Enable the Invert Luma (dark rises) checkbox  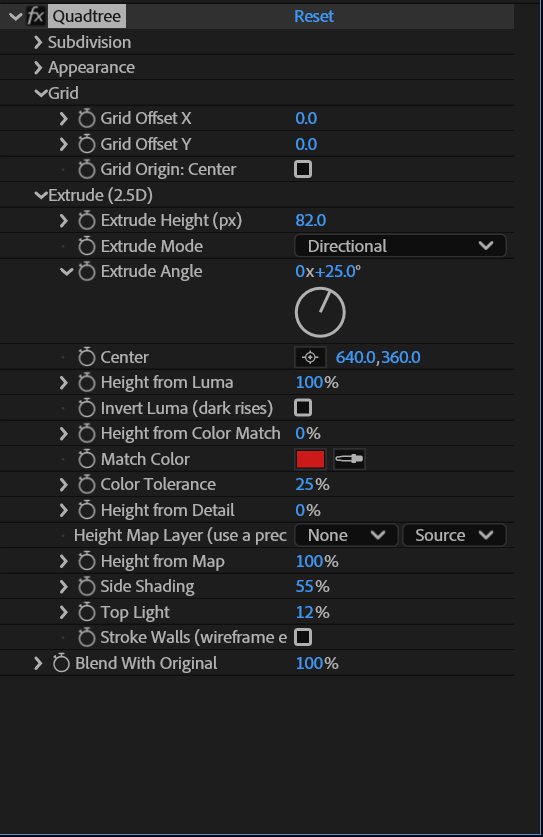303,408
